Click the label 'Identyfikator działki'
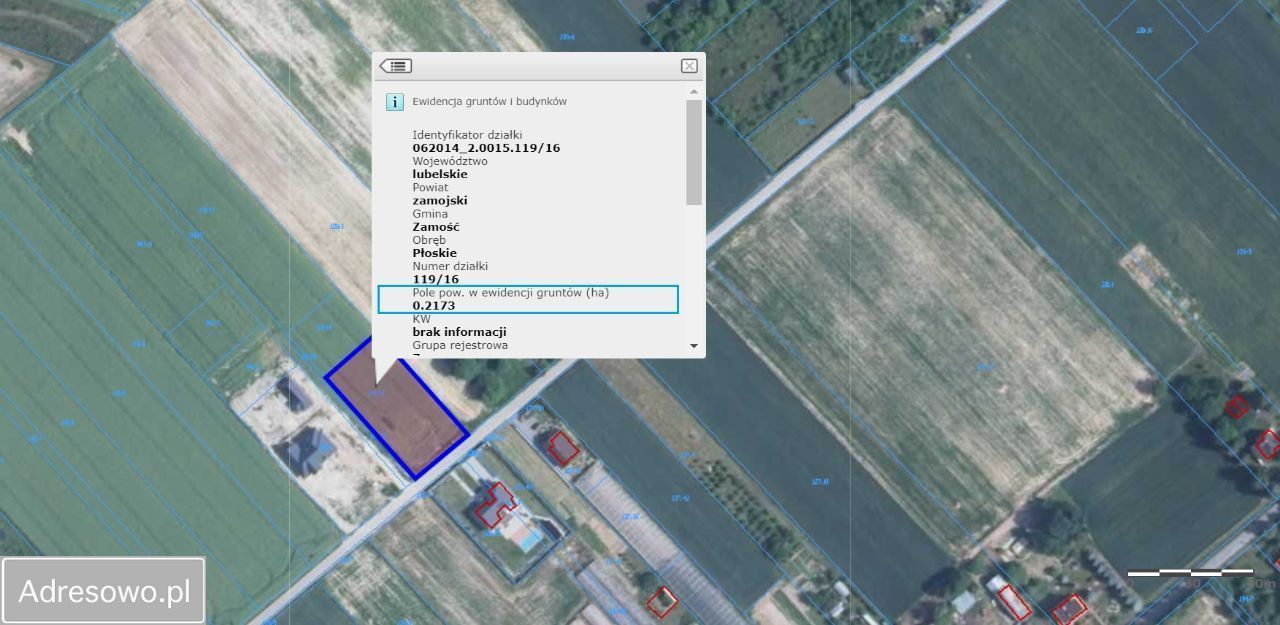Viewport: 1280px width, 625px height. pos(467,135)
